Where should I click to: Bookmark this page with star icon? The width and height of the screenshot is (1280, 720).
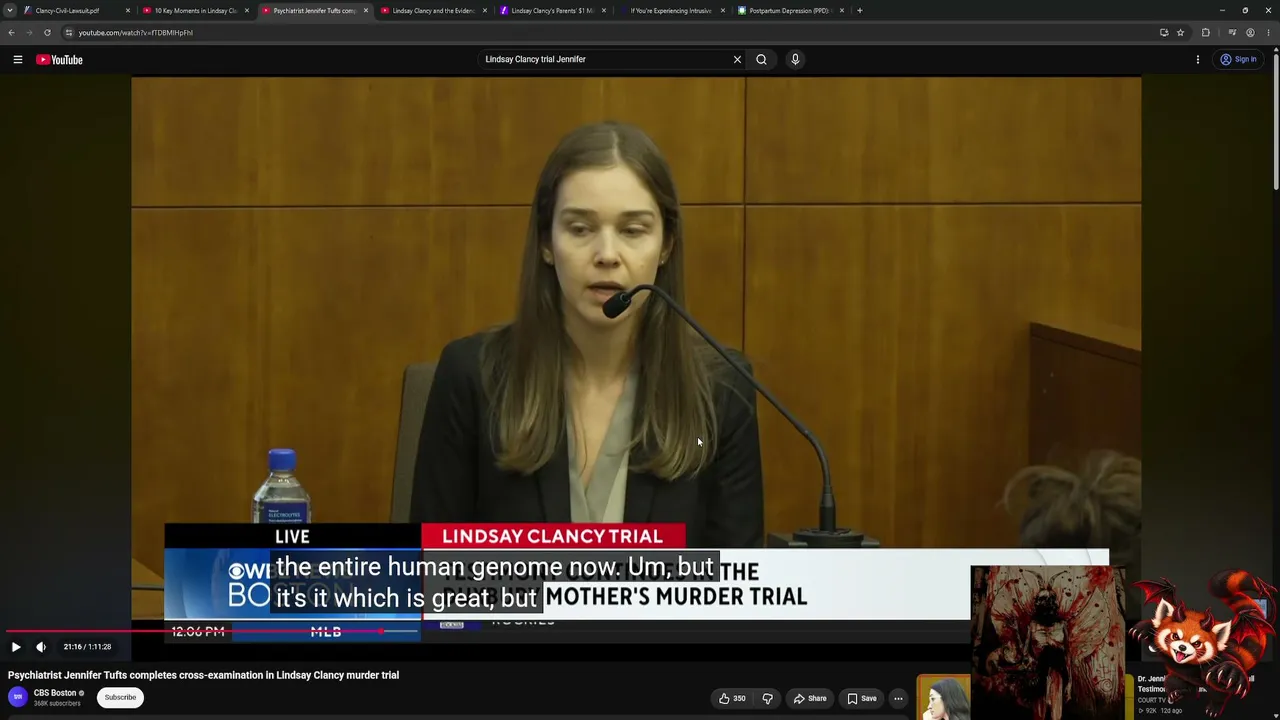click(x=1180, y=33)
